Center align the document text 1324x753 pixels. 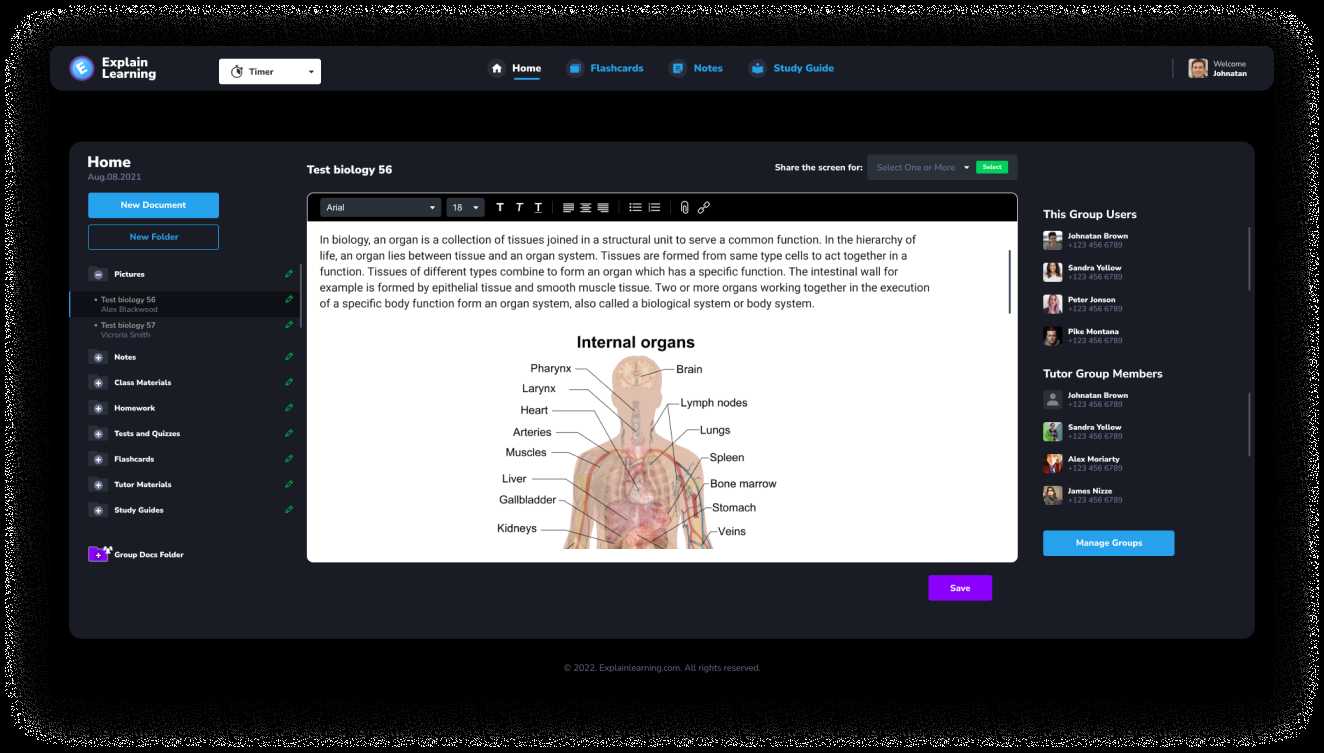585,208
